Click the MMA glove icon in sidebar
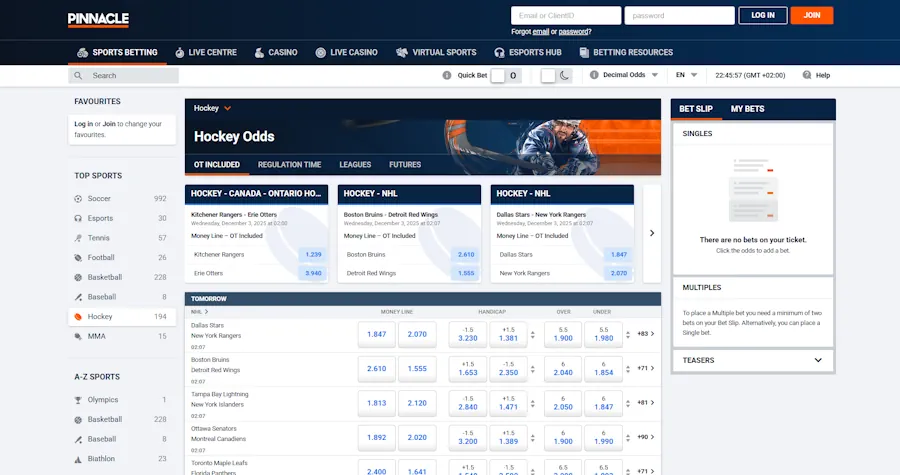 pos(78,337)
